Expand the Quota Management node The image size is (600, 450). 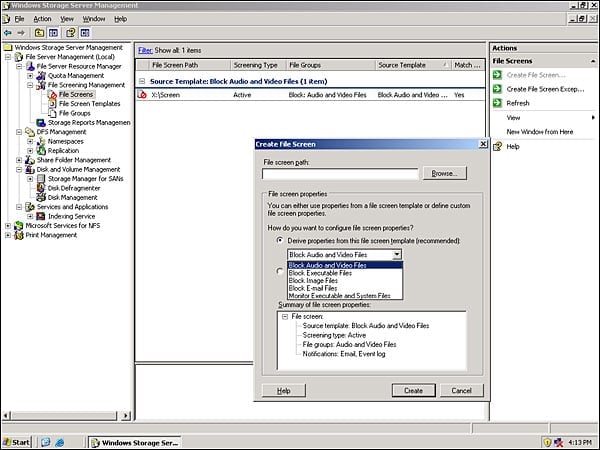(30, 76)
